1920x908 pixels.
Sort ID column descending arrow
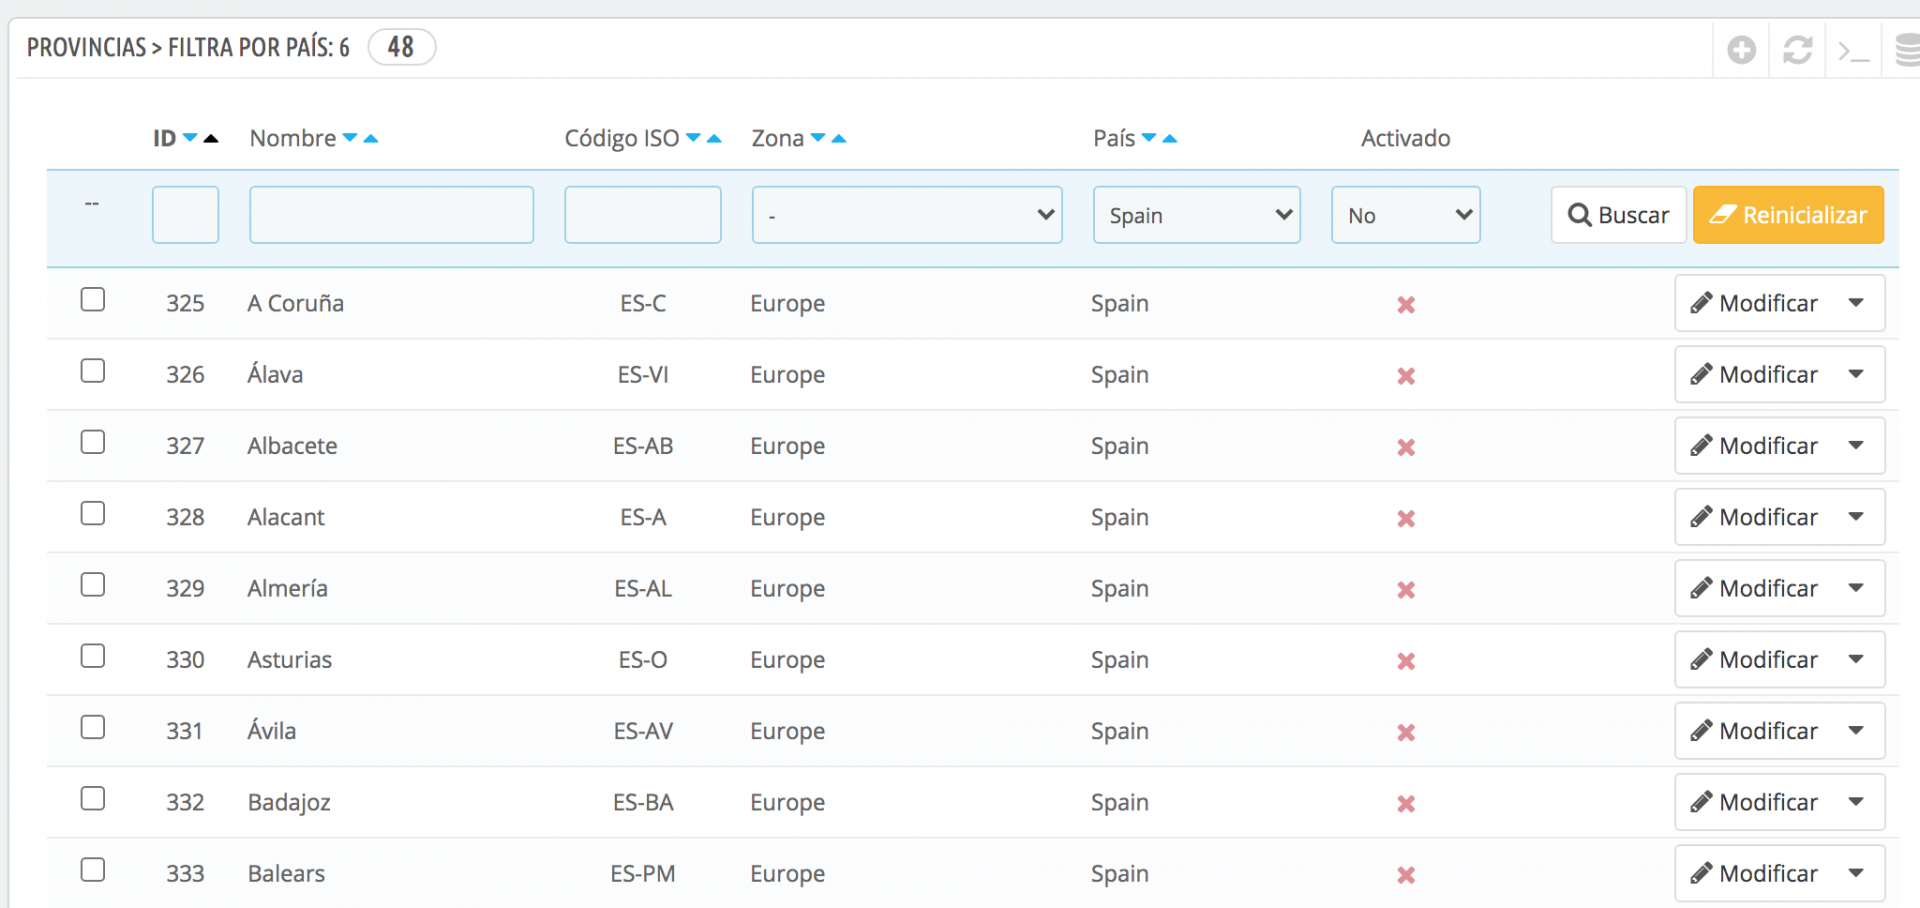point(190,138)
